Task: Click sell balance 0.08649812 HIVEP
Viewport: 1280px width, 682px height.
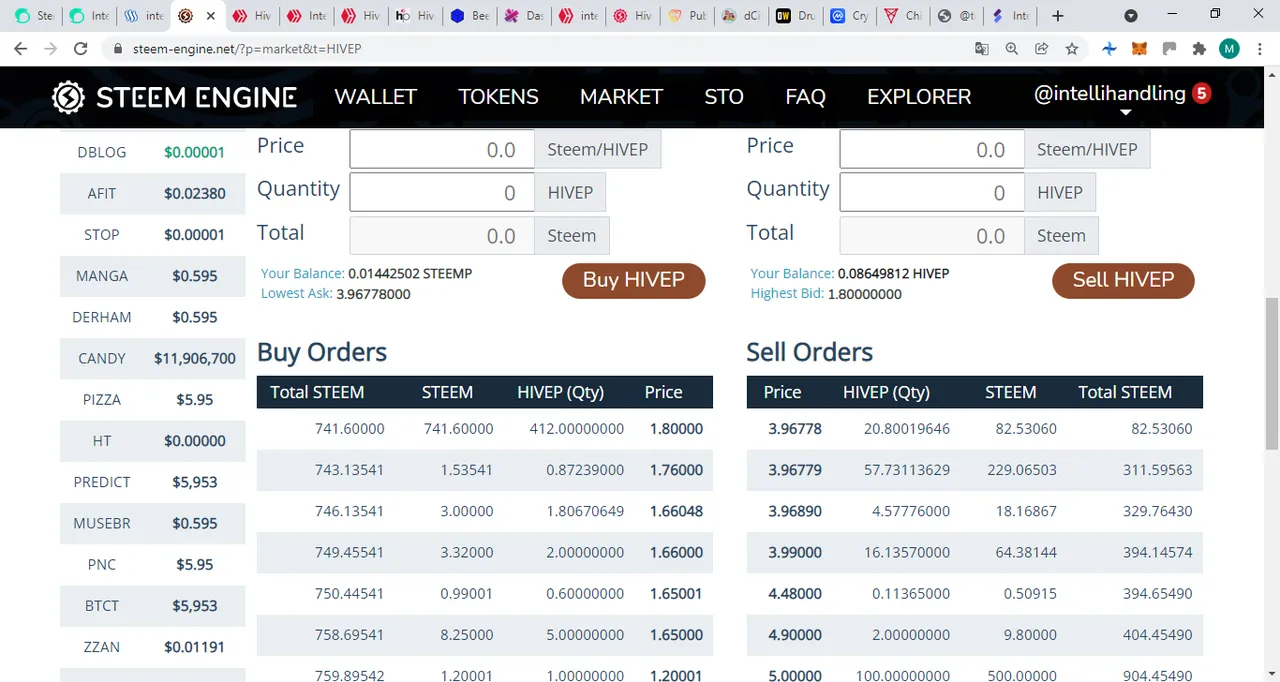Action: click(x=896, y=273)
